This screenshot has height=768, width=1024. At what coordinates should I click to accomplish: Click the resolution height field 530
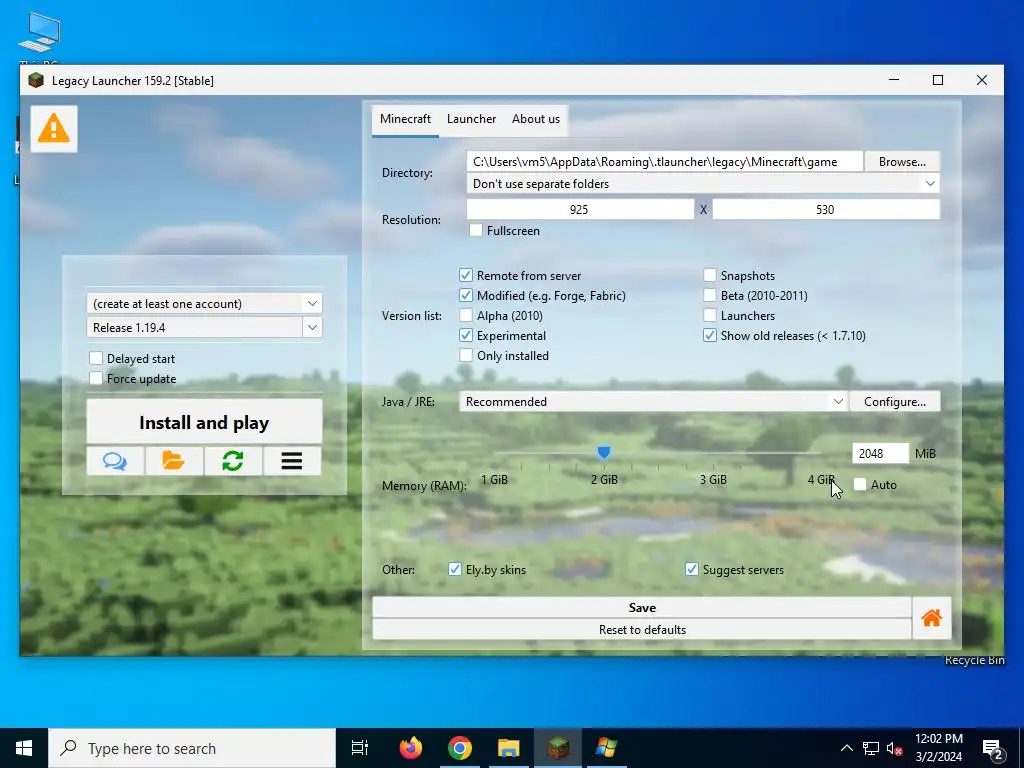[826, 210]
